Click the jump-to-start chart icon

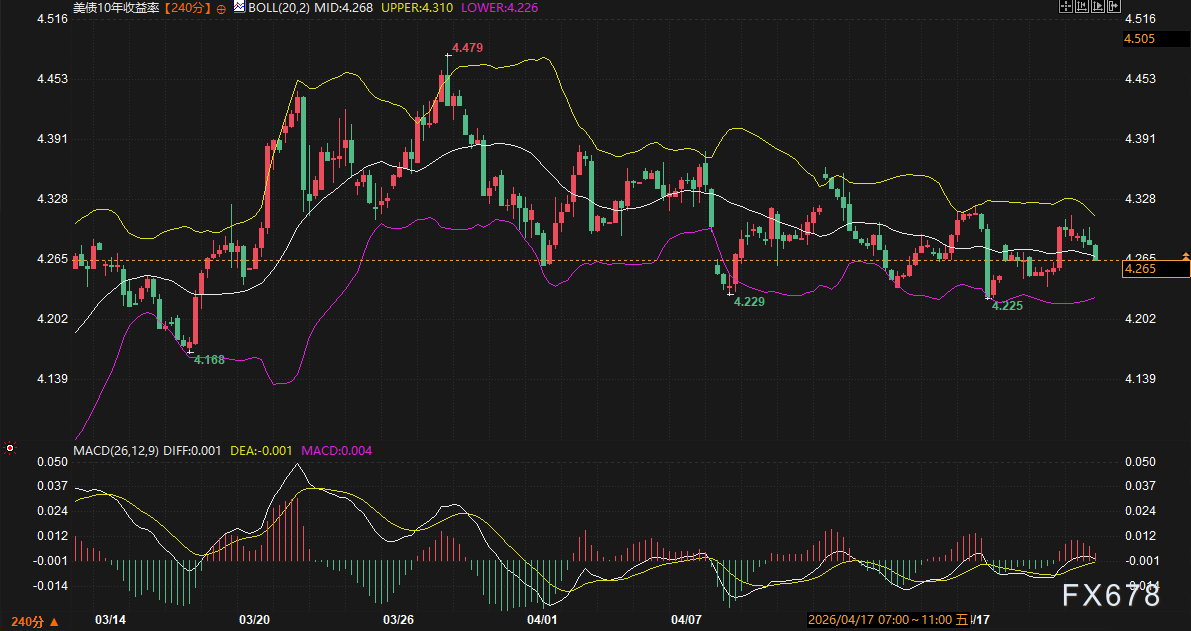click(1082, 7)
